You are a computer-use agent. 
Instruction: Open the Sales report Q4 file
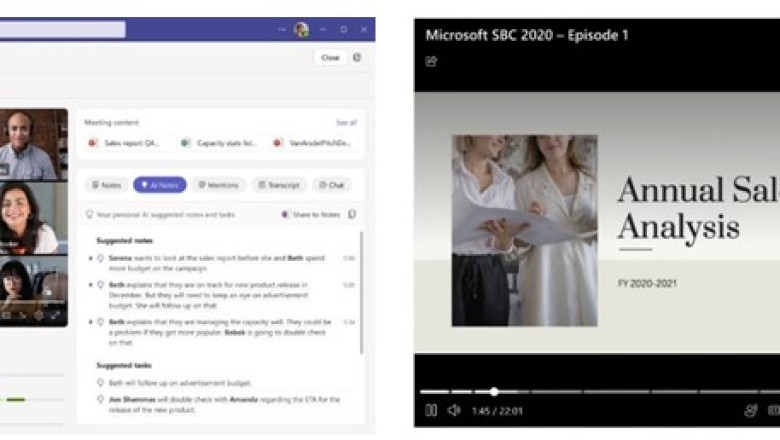click(124, 143)
